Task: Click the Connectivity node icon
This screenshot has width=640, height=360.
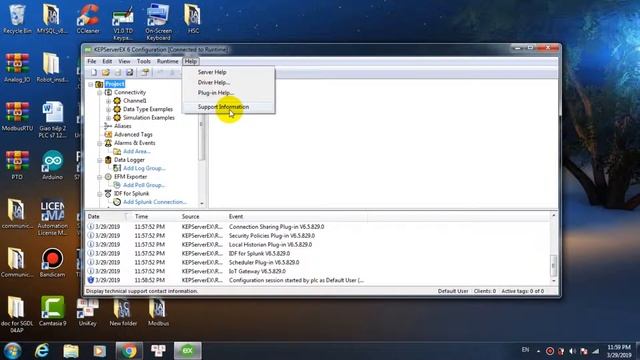Action: click(x=108, y=92)
